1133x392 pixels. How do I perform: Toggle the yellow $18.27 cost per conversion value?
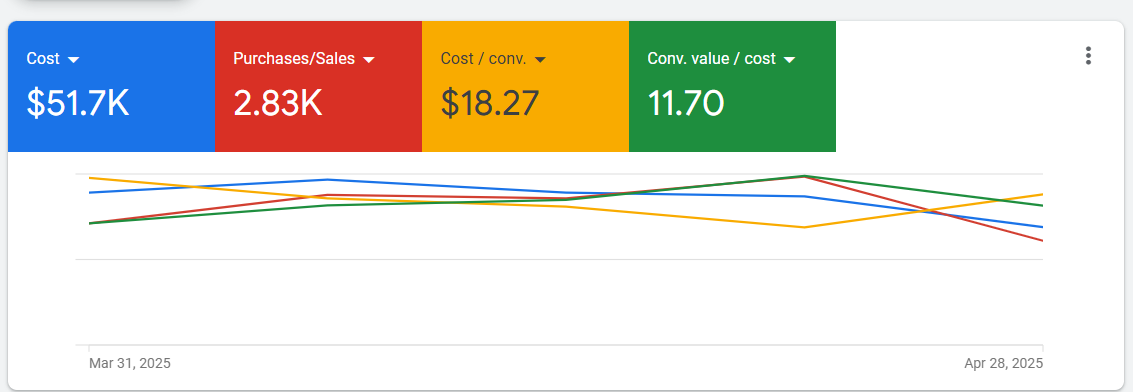click(x=490, y=103)
